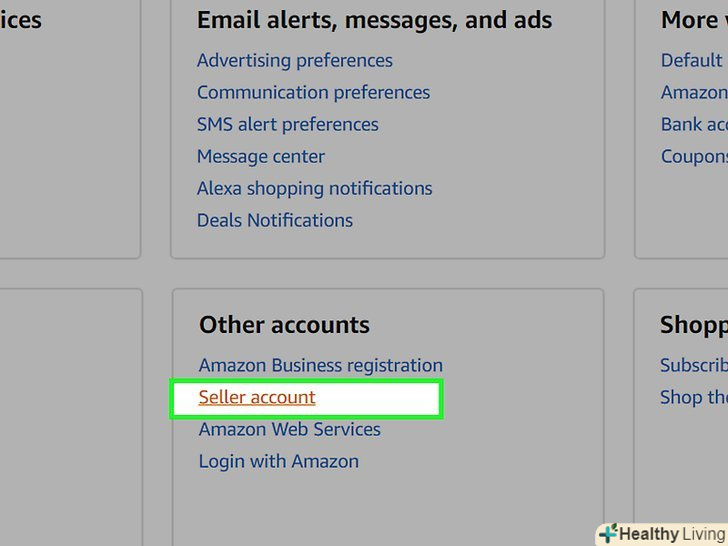Open Alexa shopping notifications
This screenshot has height=546, width=728.
click(x=315, y=189)
